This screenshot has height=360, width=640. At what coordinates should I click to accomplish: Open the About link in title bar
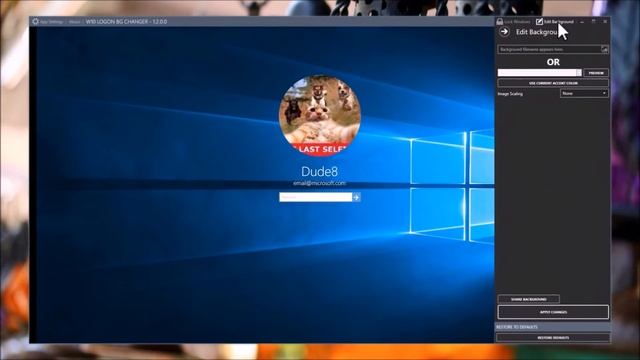[x=74, y=22]
